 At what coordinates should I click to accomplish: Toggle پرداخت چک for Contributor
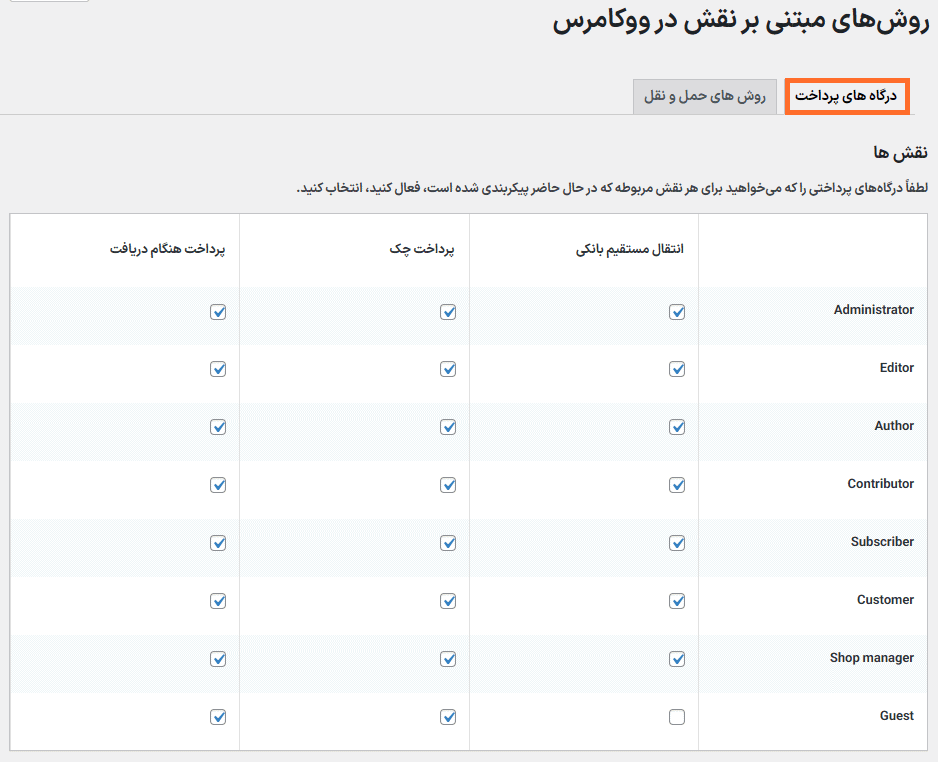pos(448,485)
